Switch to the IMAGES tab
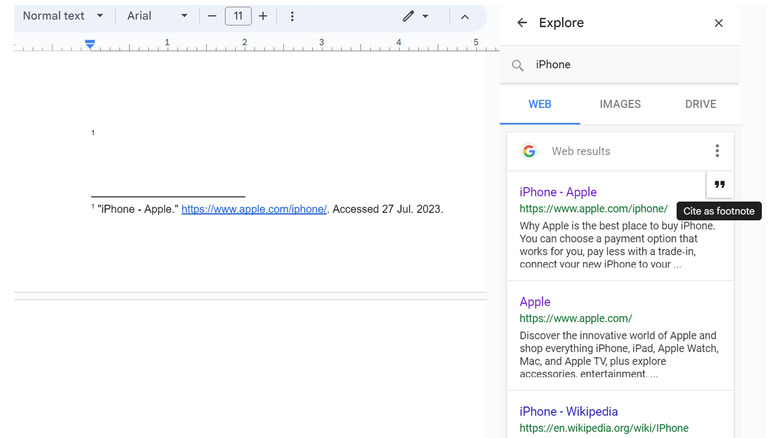 point(620,104)
